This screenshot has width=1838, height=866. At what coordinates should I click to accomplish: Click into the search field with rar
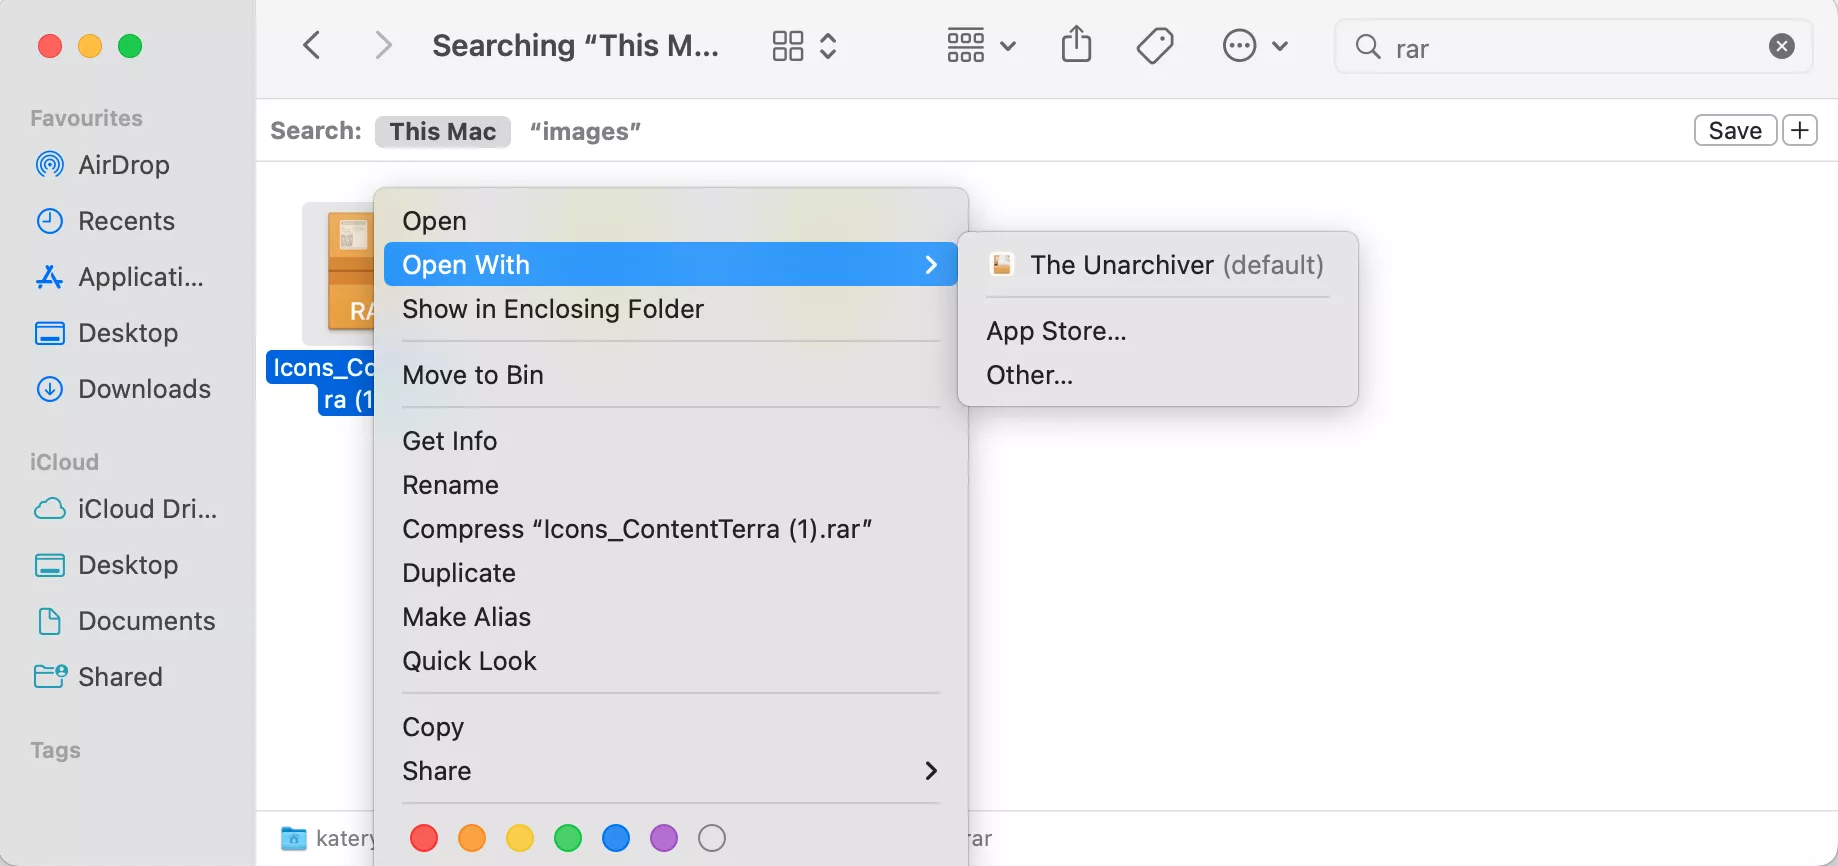1573,47
